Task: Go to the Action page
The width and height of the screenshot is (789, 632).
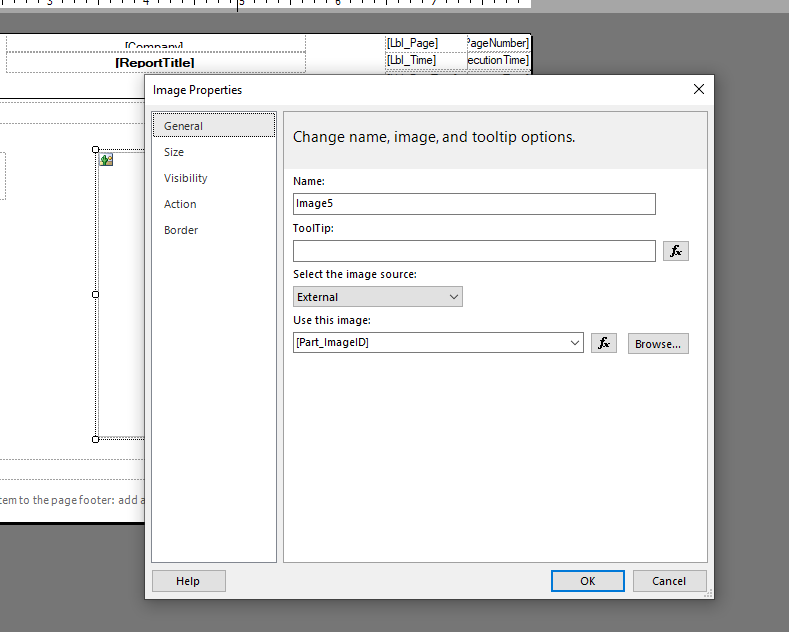Action: (180, 204)
